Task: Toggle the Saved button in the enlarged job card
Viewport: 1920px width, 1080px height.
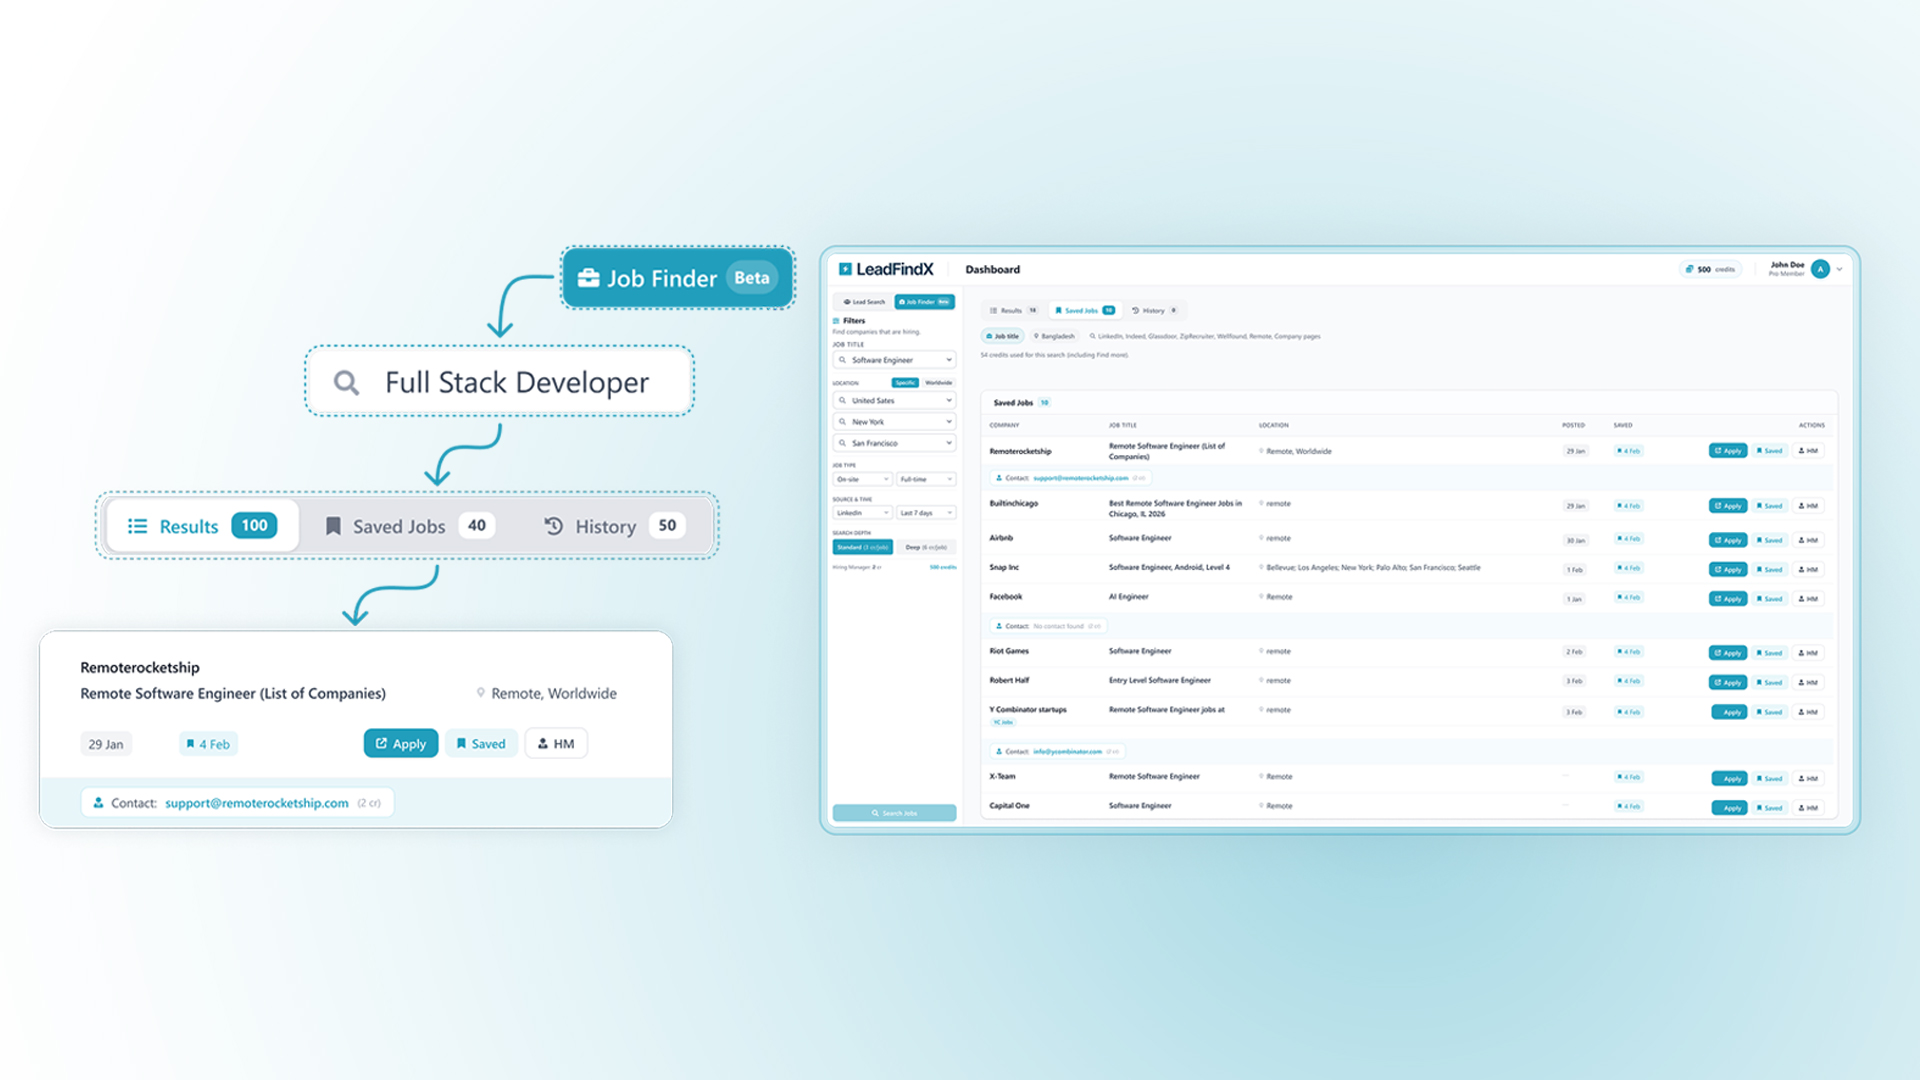Action: [481, 744]
